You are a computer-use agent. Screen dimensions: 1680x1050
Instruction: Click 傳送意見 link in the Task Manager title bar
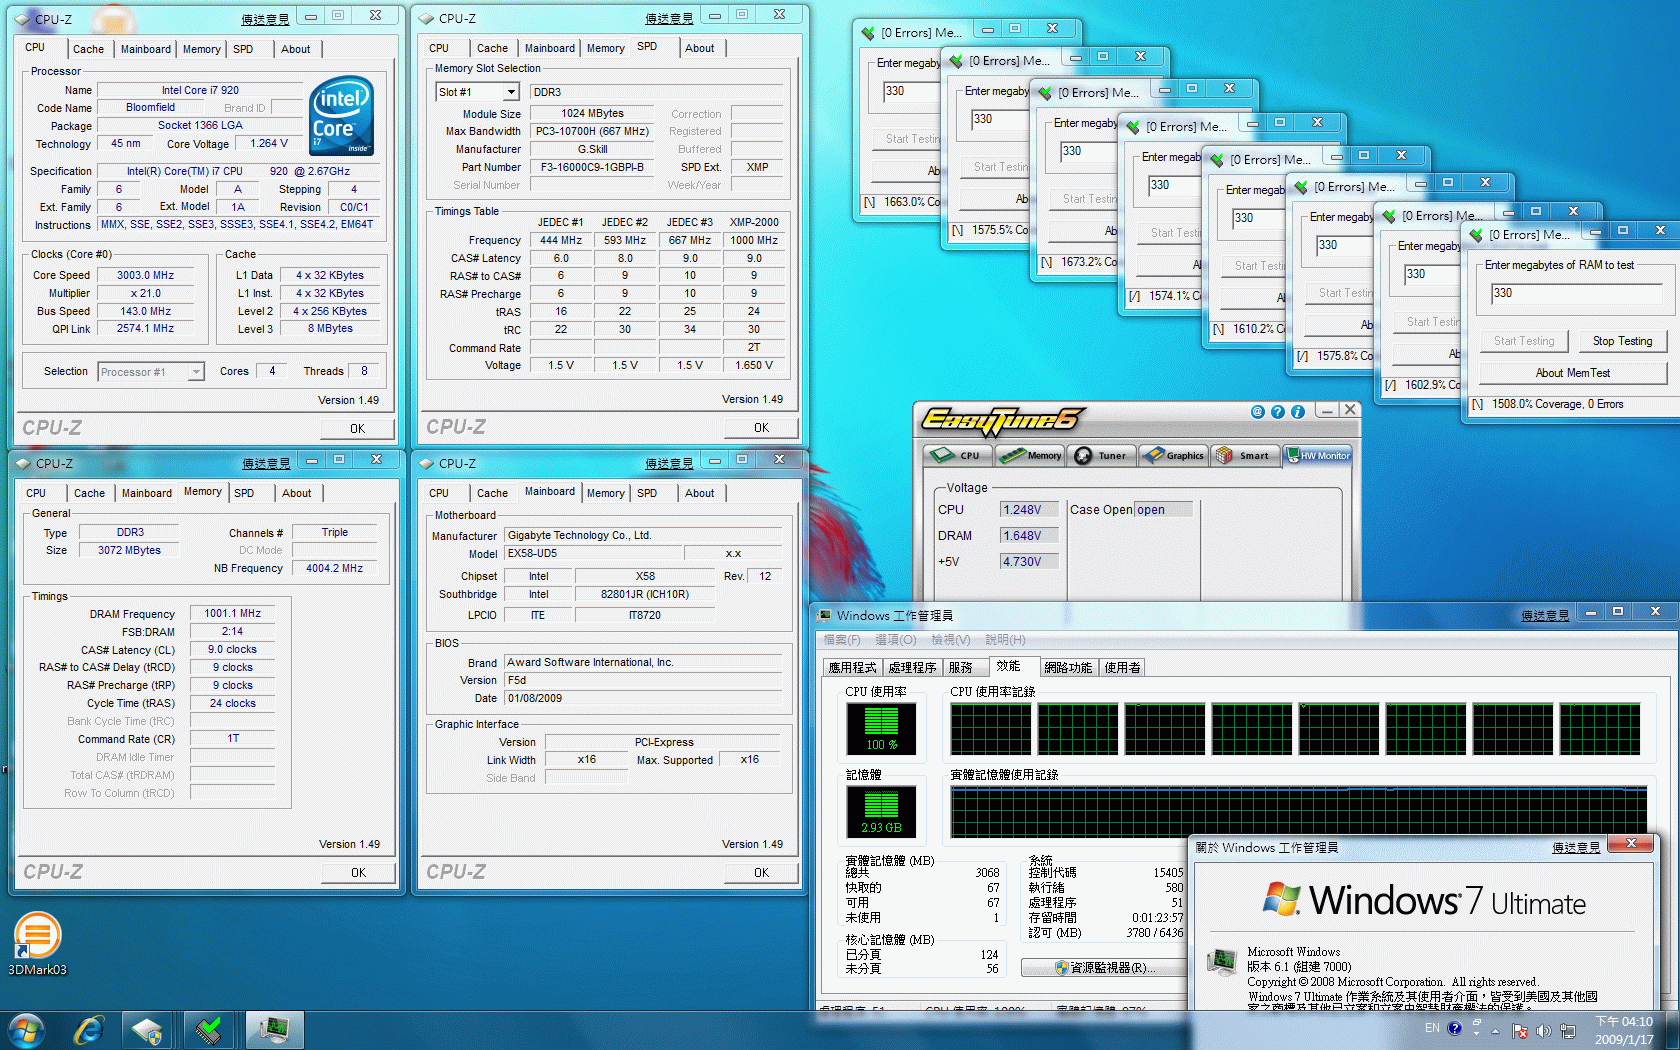click(1545, 616)
